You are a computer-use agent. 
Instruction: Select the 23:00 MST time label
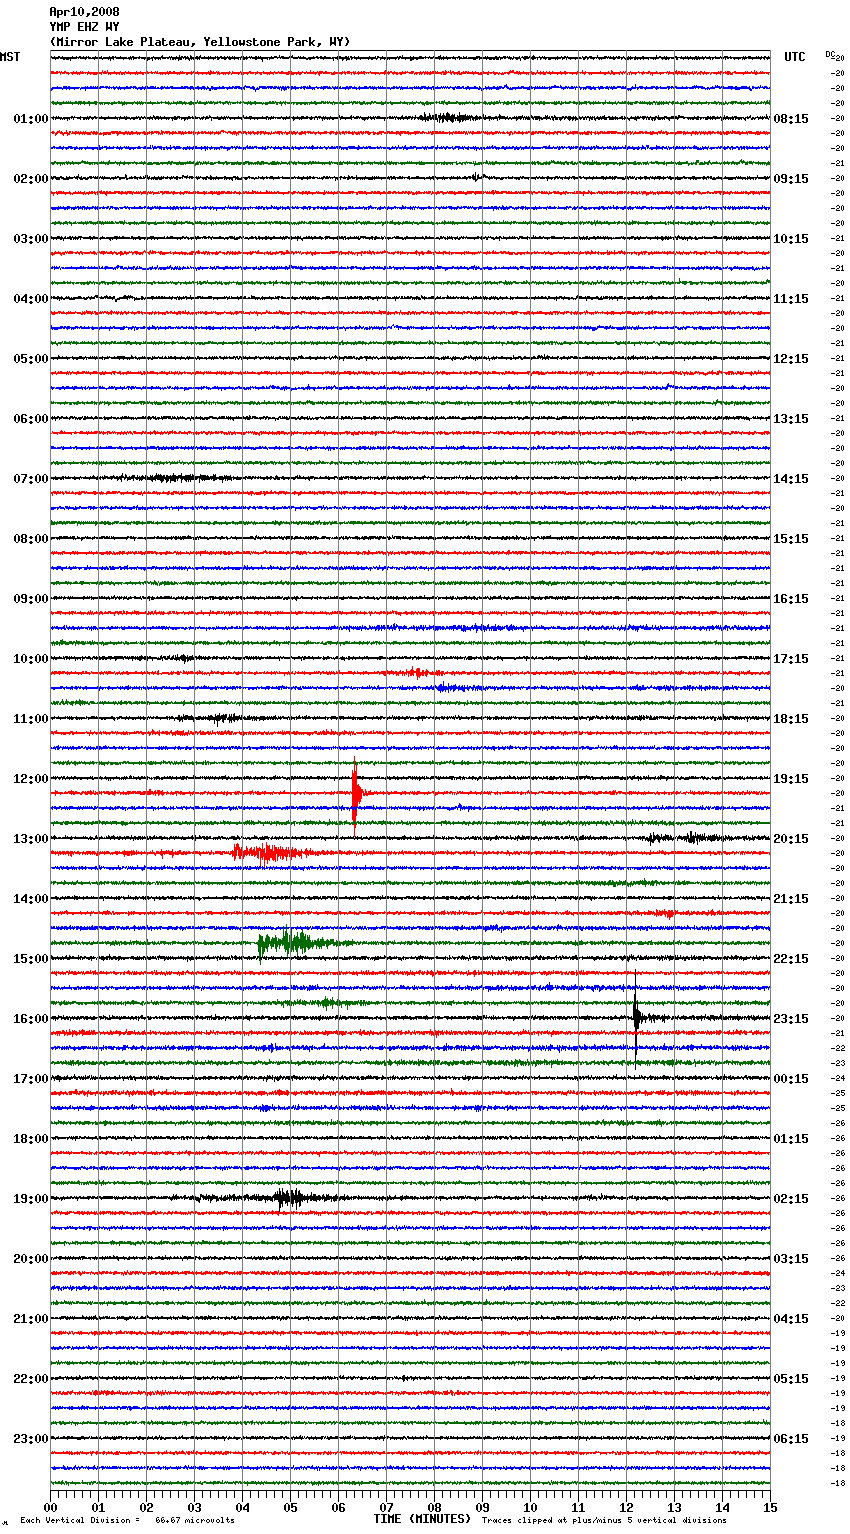tap(31, 1439)
